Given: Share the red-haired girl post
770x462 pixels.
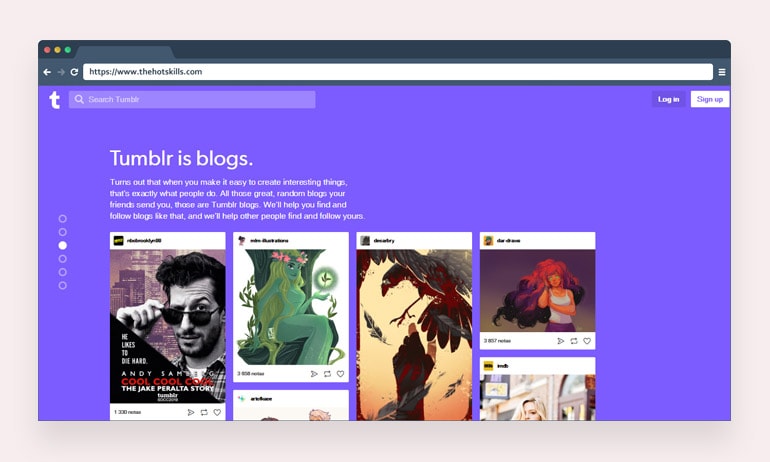Looking at the screenshot, I should pyautogui.click(x=561, y=341).
